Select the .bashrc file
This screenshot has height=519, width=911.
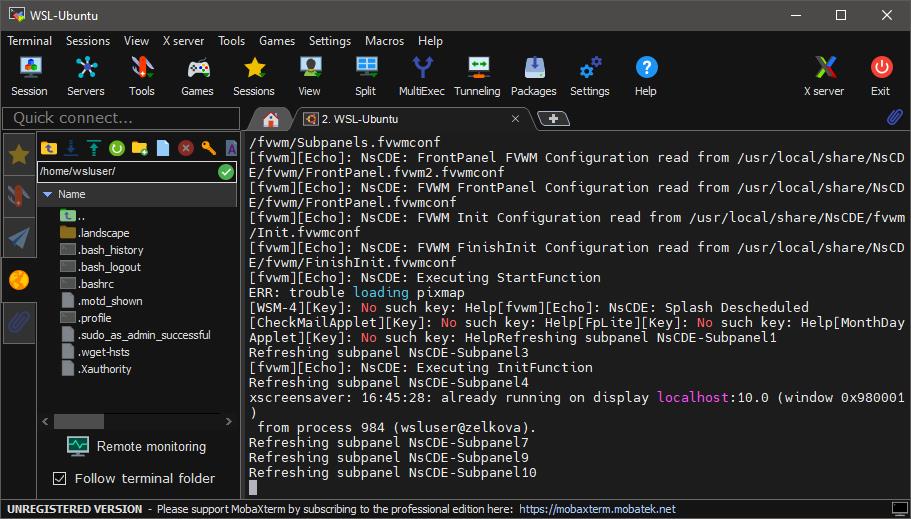click(x=87, y=284)
